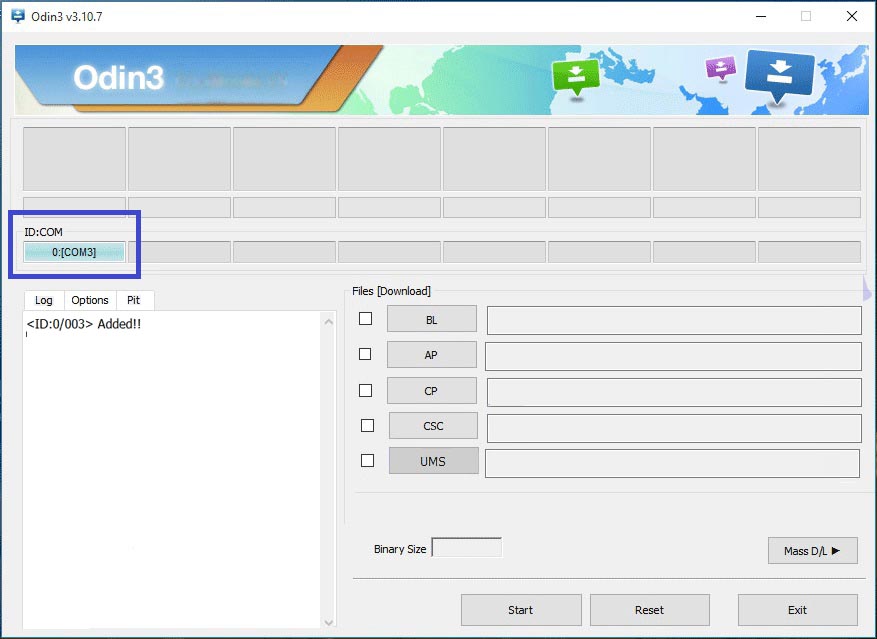This screenshot has width=877, height=639.
Task: Minimize the Odin3 window
Action: [761, 16]
